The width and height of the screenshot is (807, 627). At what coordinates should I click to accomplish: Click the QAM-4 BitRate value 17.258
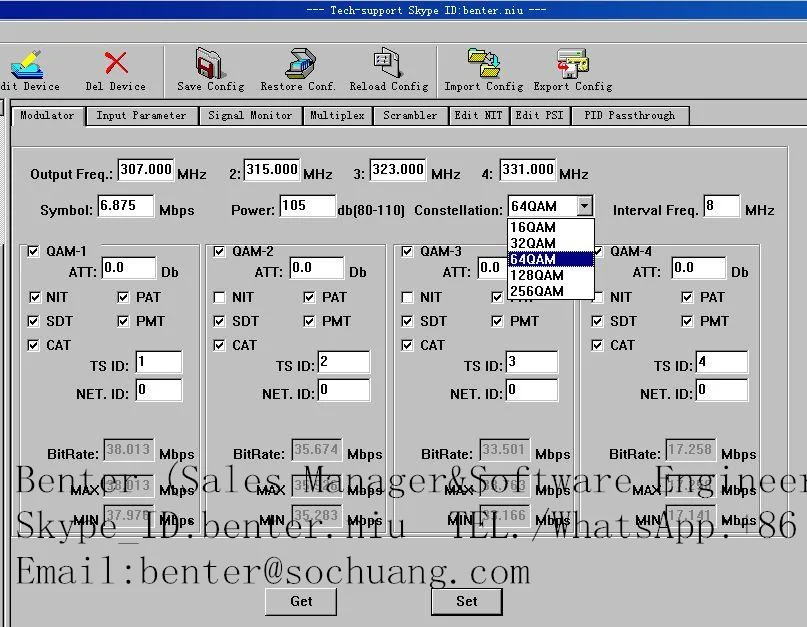pyautogui.click(x=690, y=450)
